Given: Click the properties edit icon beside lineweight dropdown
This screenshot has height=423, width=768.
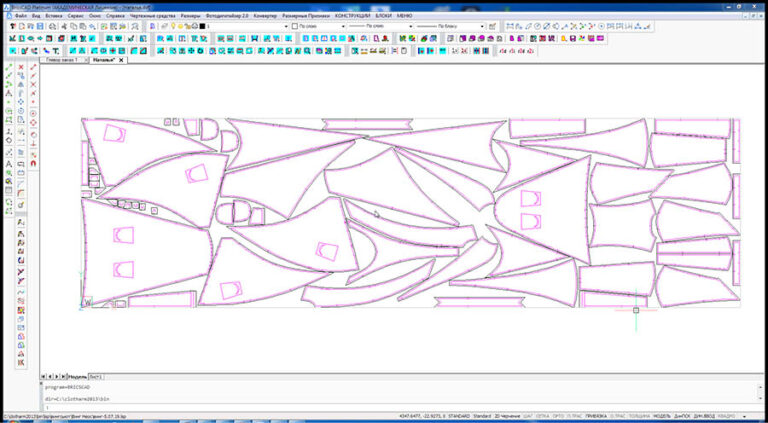Looking at the screenshot, I should tap(493, 26).
